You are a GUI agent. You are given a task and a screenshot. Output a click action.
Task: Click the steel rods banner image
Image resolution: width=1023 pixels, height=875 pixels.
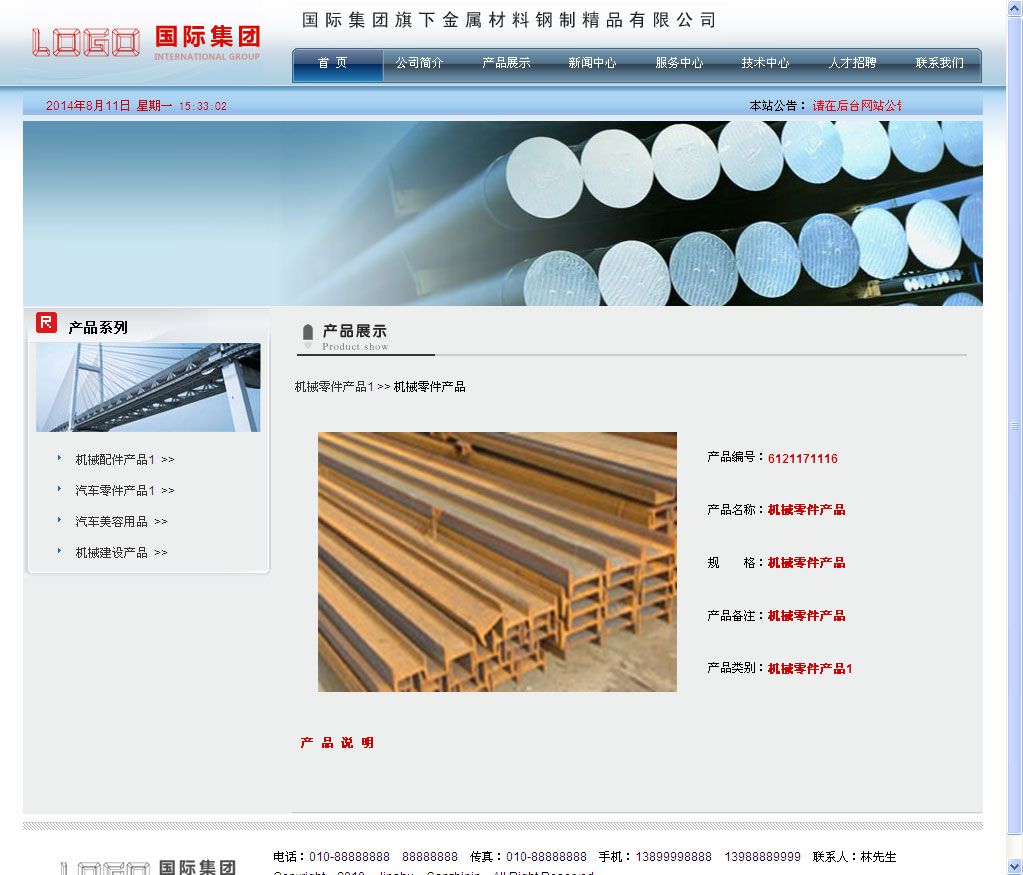(x=502, y=213)
